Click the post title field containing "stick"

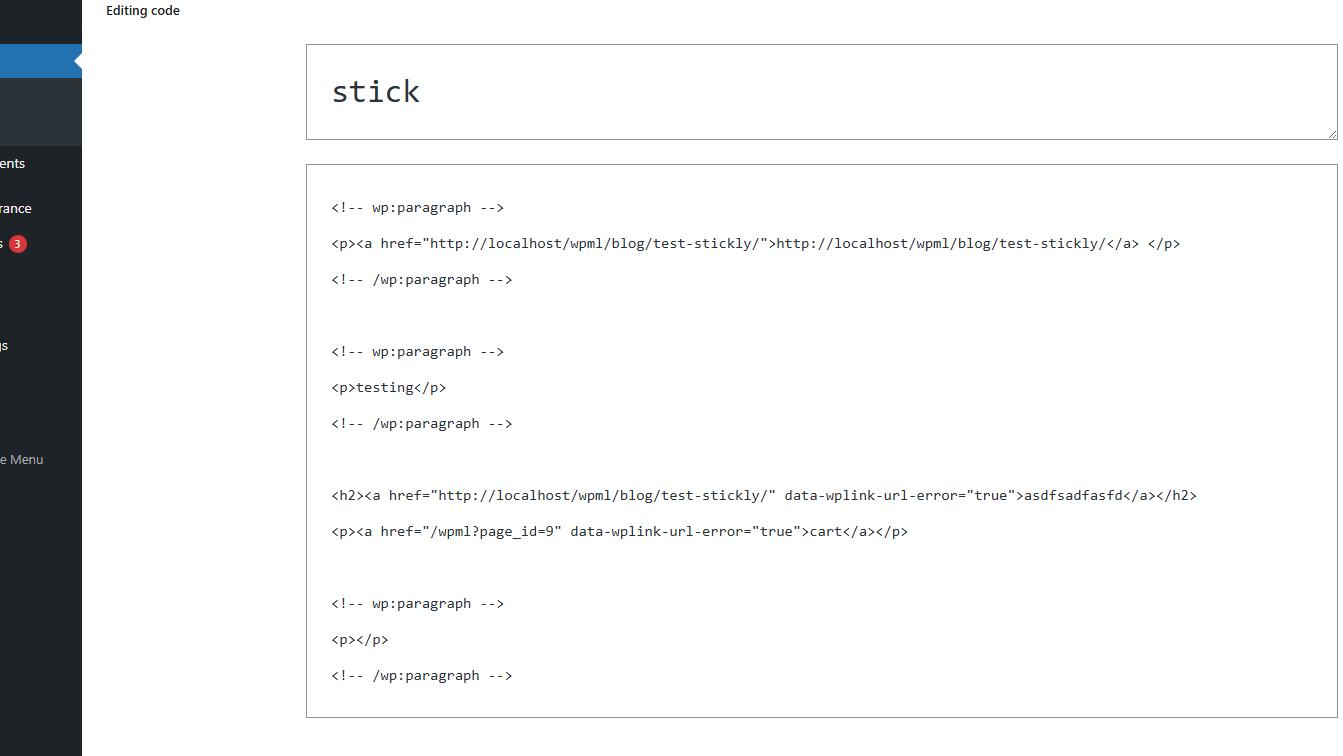coord(821,92)
